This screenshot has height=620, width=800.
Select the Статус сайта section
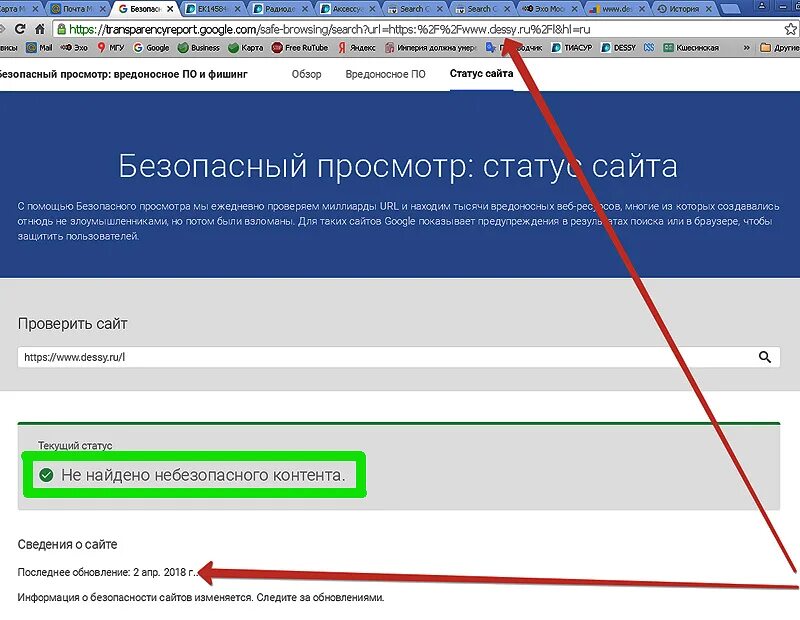[481, 73]
